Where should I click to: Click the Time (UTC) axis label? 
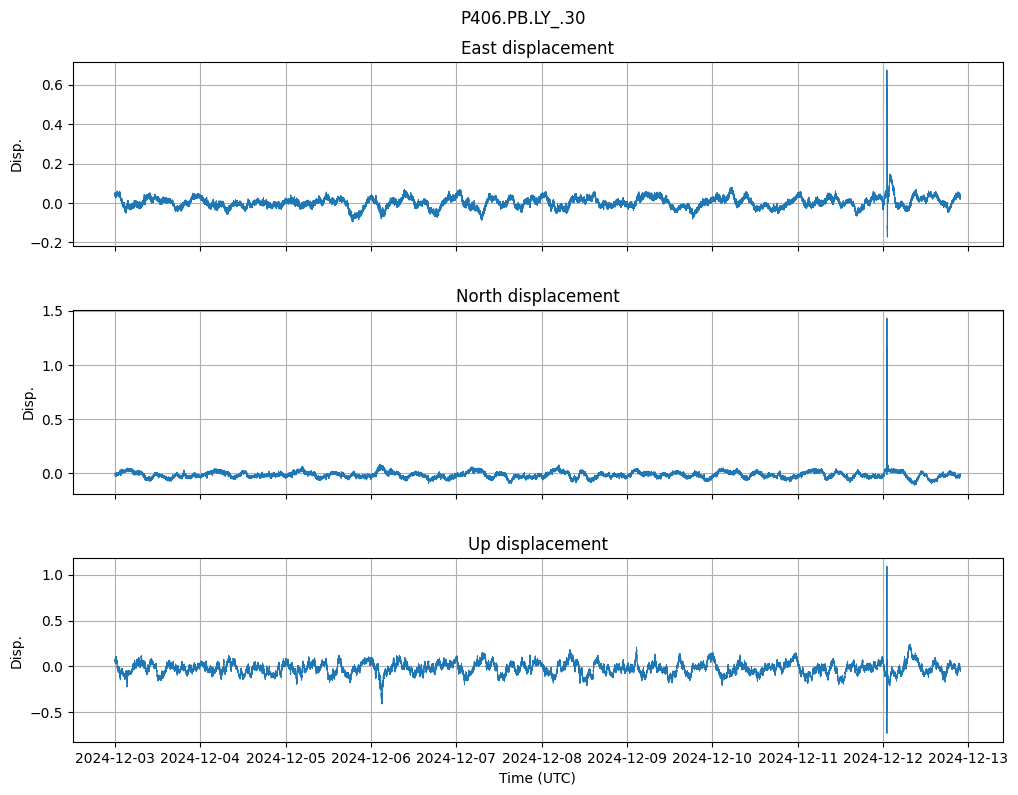tap(537, 778)
